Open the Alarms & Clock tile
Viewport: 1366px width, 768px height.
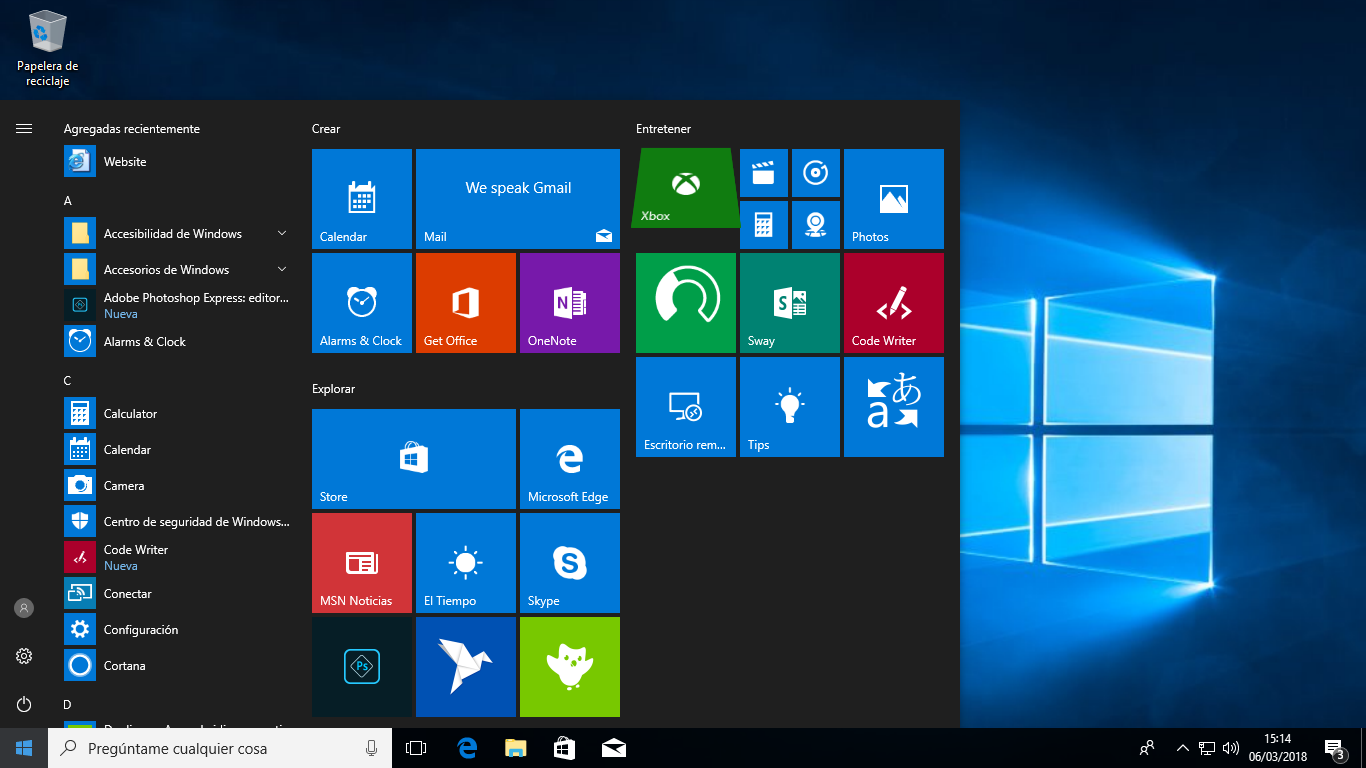point(362,303)
